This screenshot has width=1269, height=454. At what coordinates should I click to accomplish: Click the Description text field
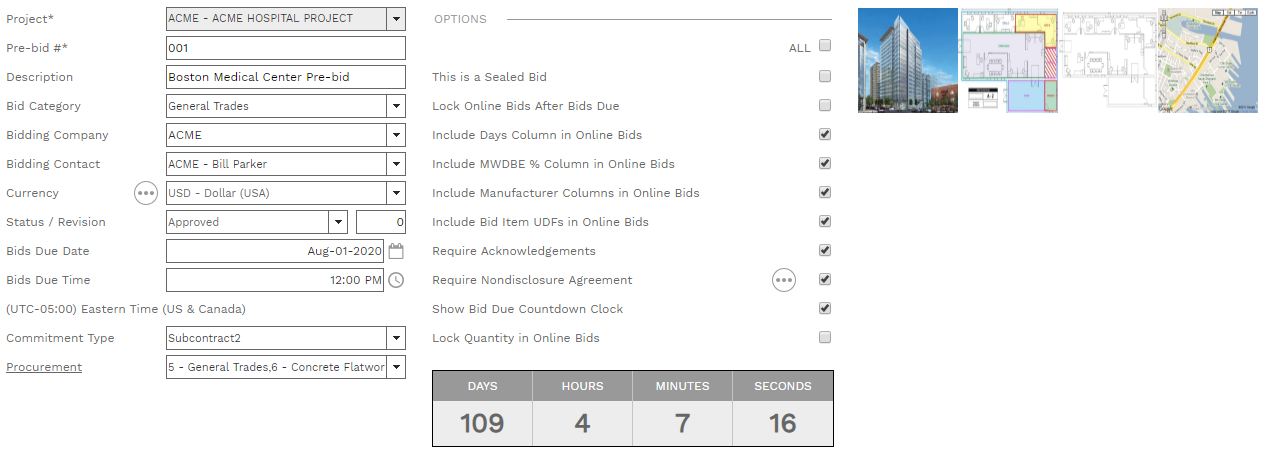coord(285,77)
